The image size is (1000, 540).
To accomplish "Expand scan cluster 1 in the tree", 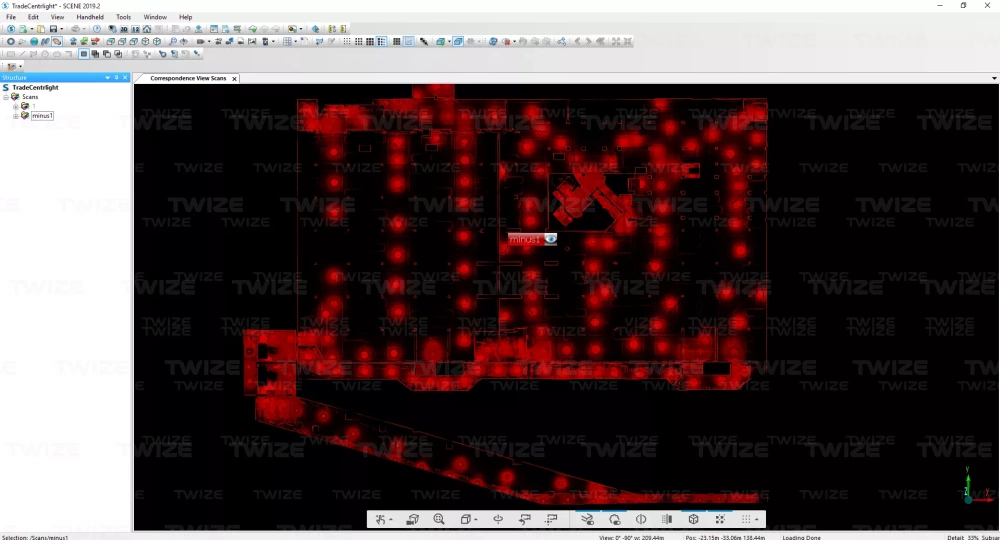I will point(15,106).
